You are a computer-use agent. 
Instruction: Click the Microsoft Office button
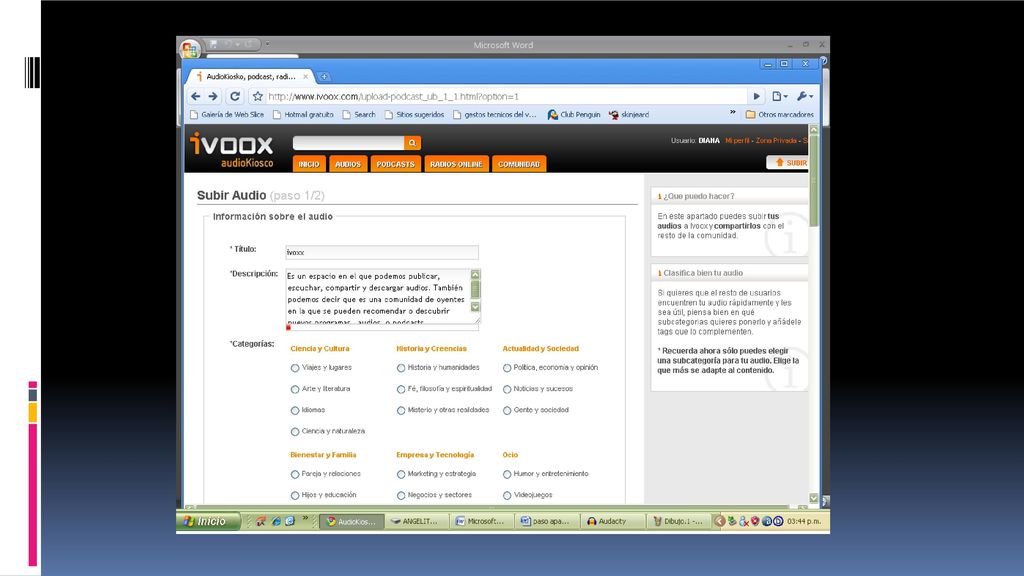click(x=189, y=49)
